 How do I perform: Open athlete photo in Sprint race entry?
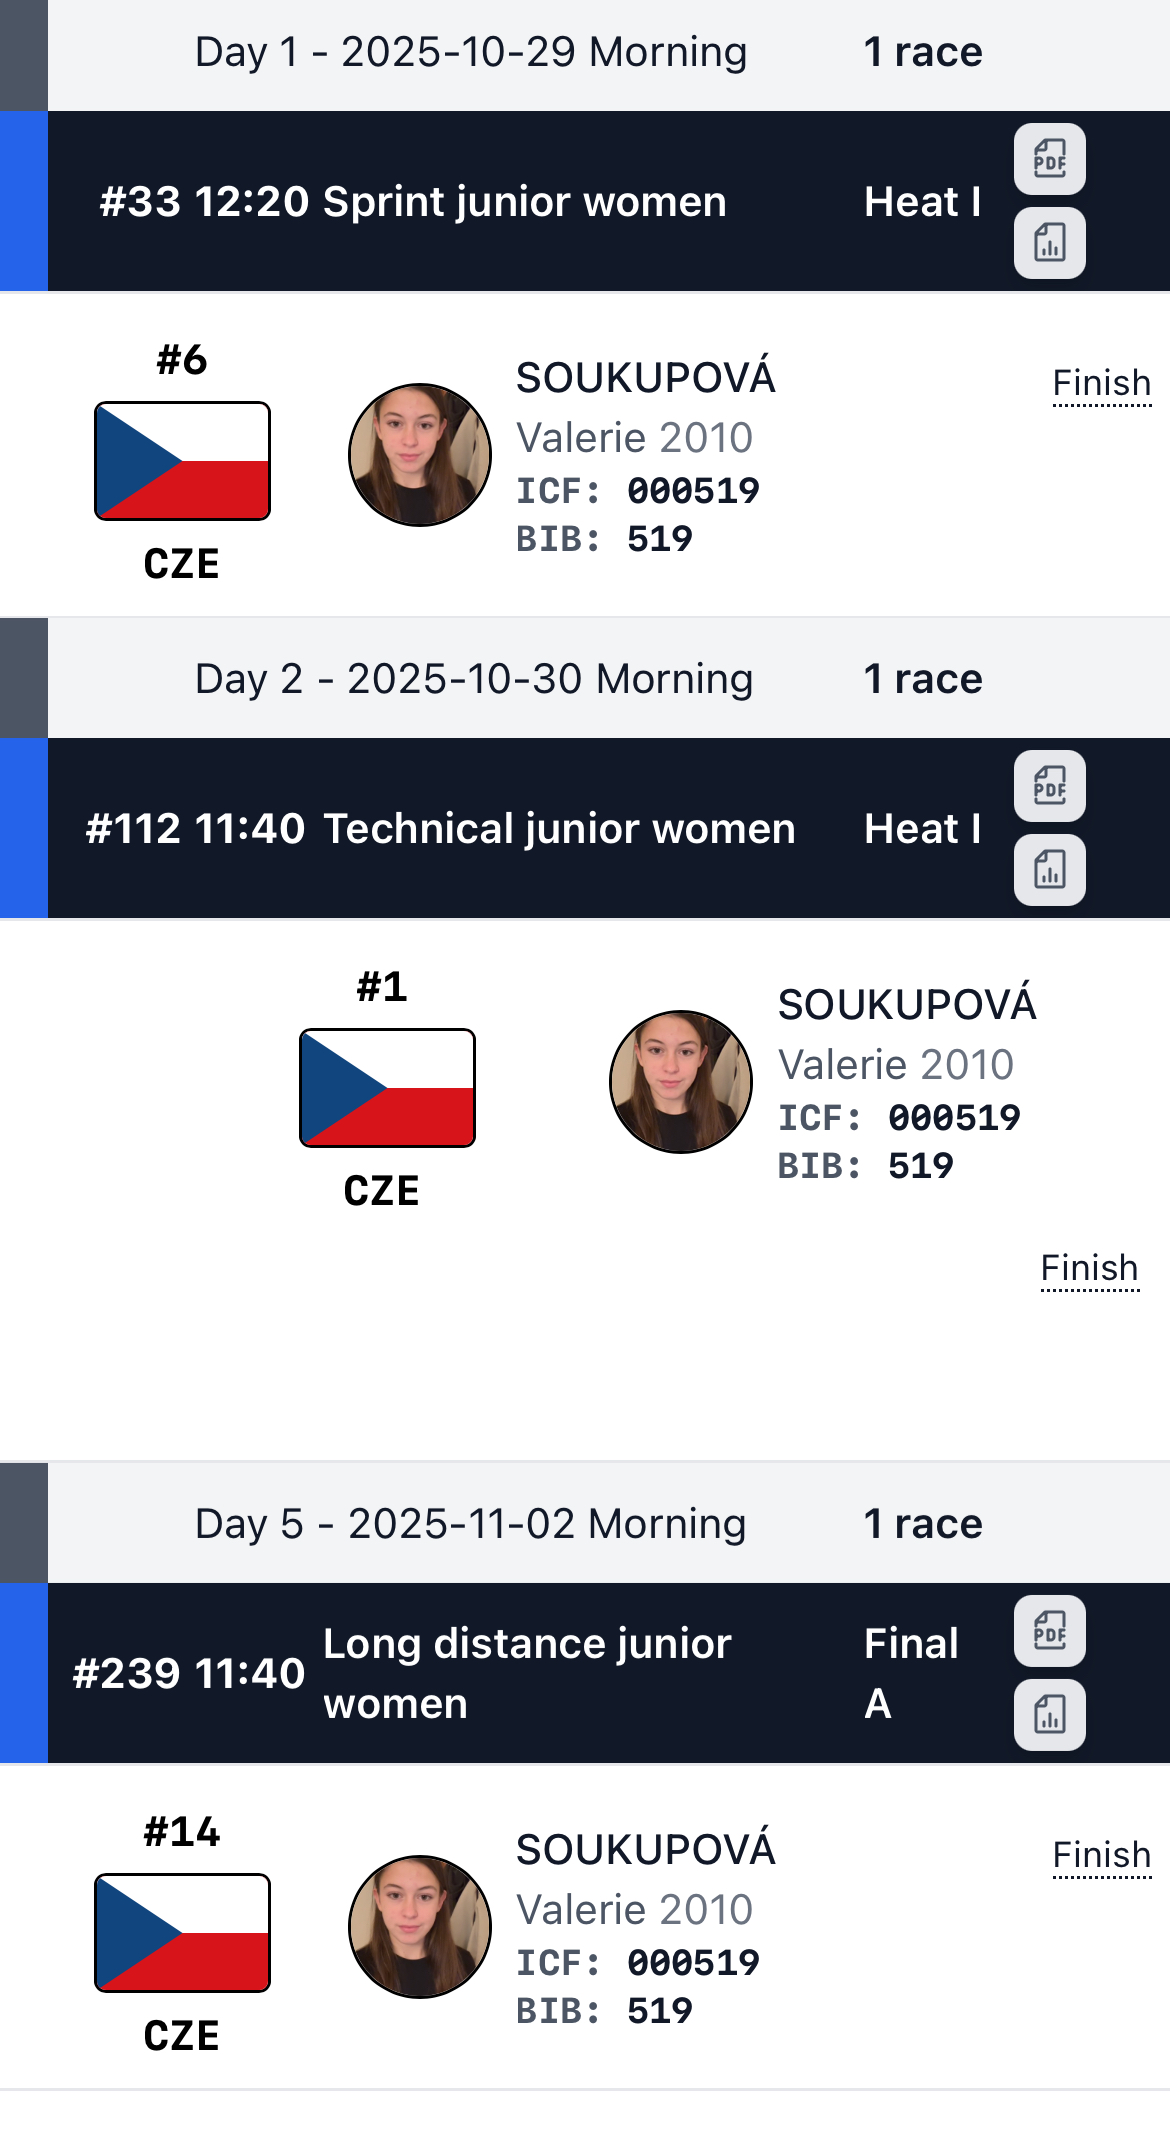tap(420, 455)
